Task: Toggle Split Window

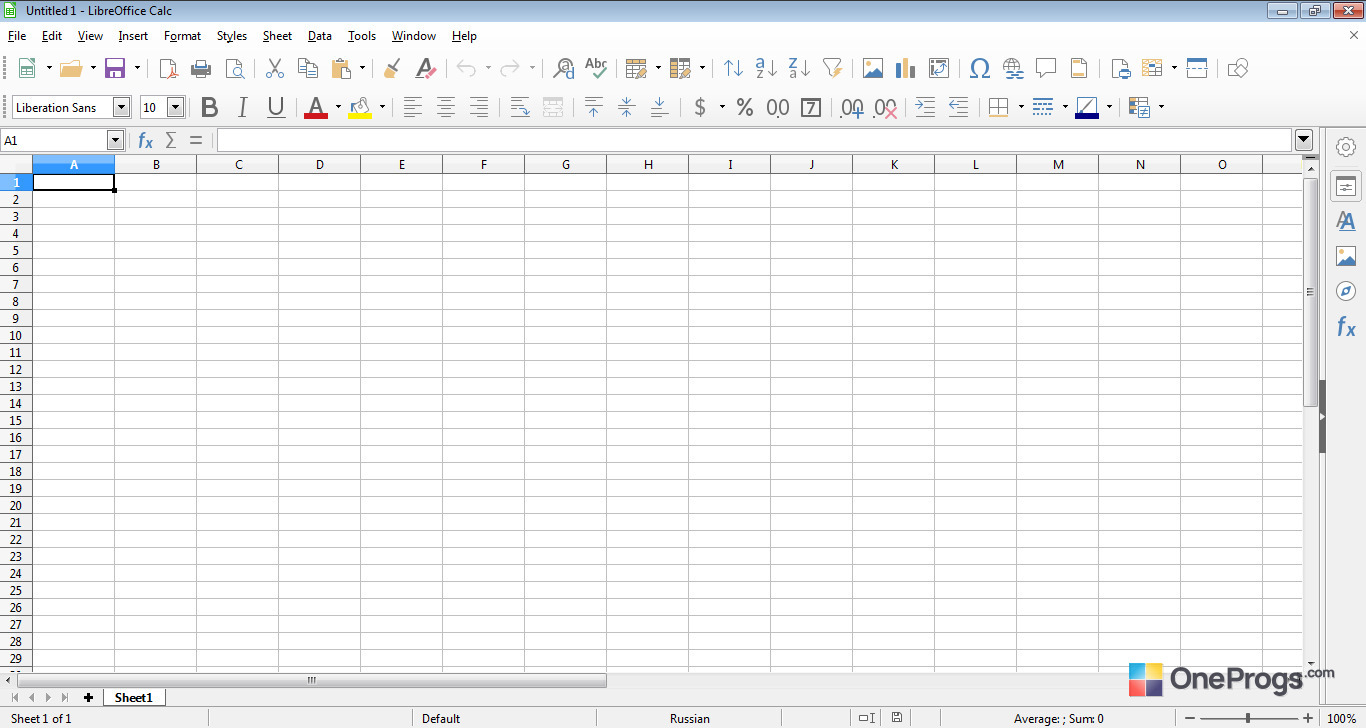Action: [x=1197, y=68]
